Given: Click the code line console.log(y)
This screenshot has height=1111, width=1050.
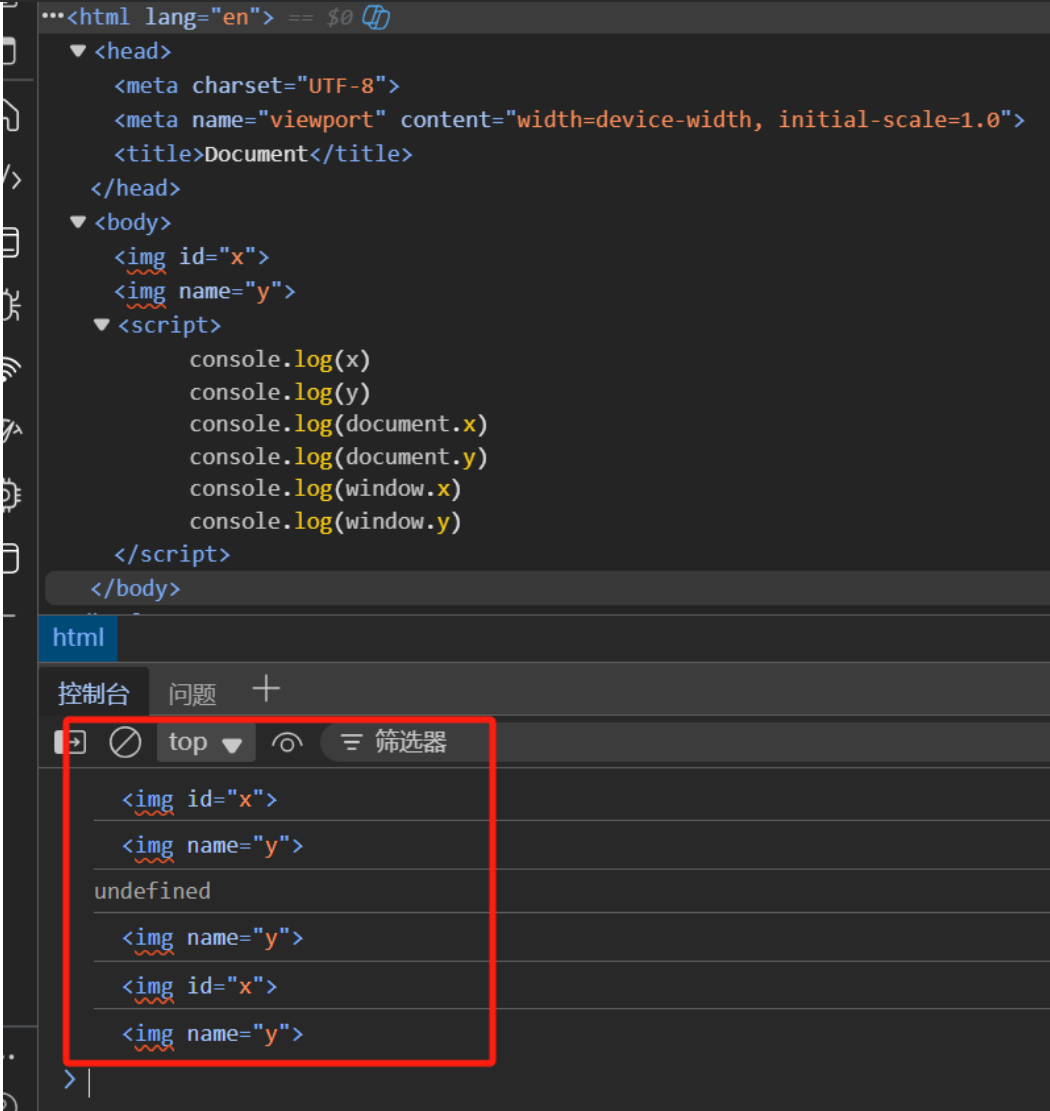Looking at the screenshot, I should click(x=280, y=392).
